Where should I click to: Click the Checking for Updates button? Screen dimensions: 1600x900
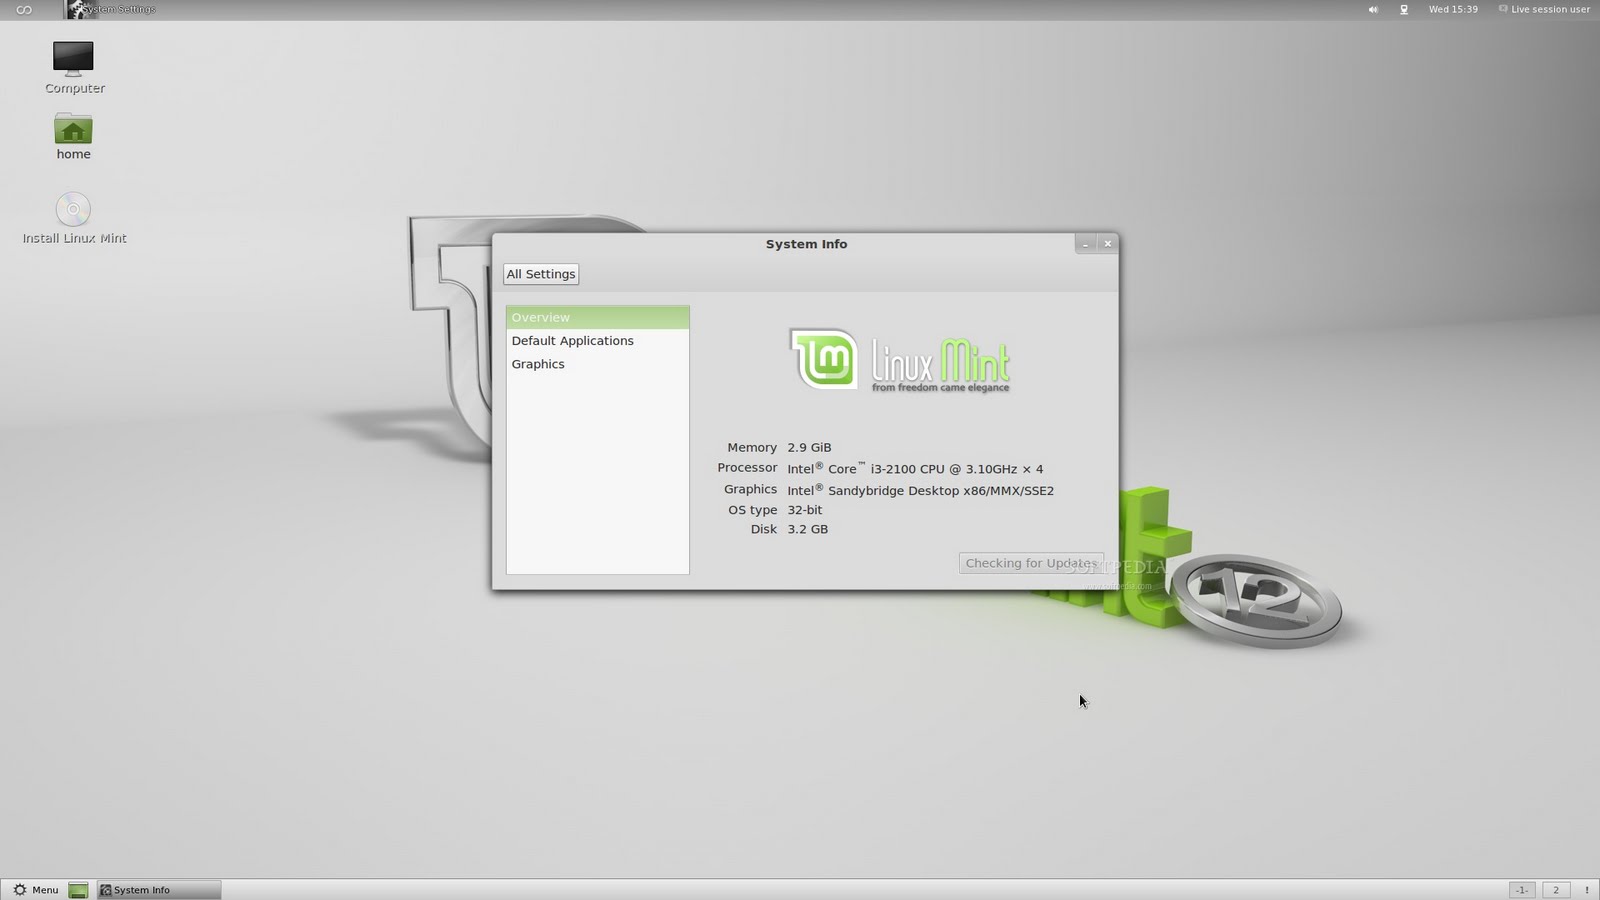[x=1031, y=563]
